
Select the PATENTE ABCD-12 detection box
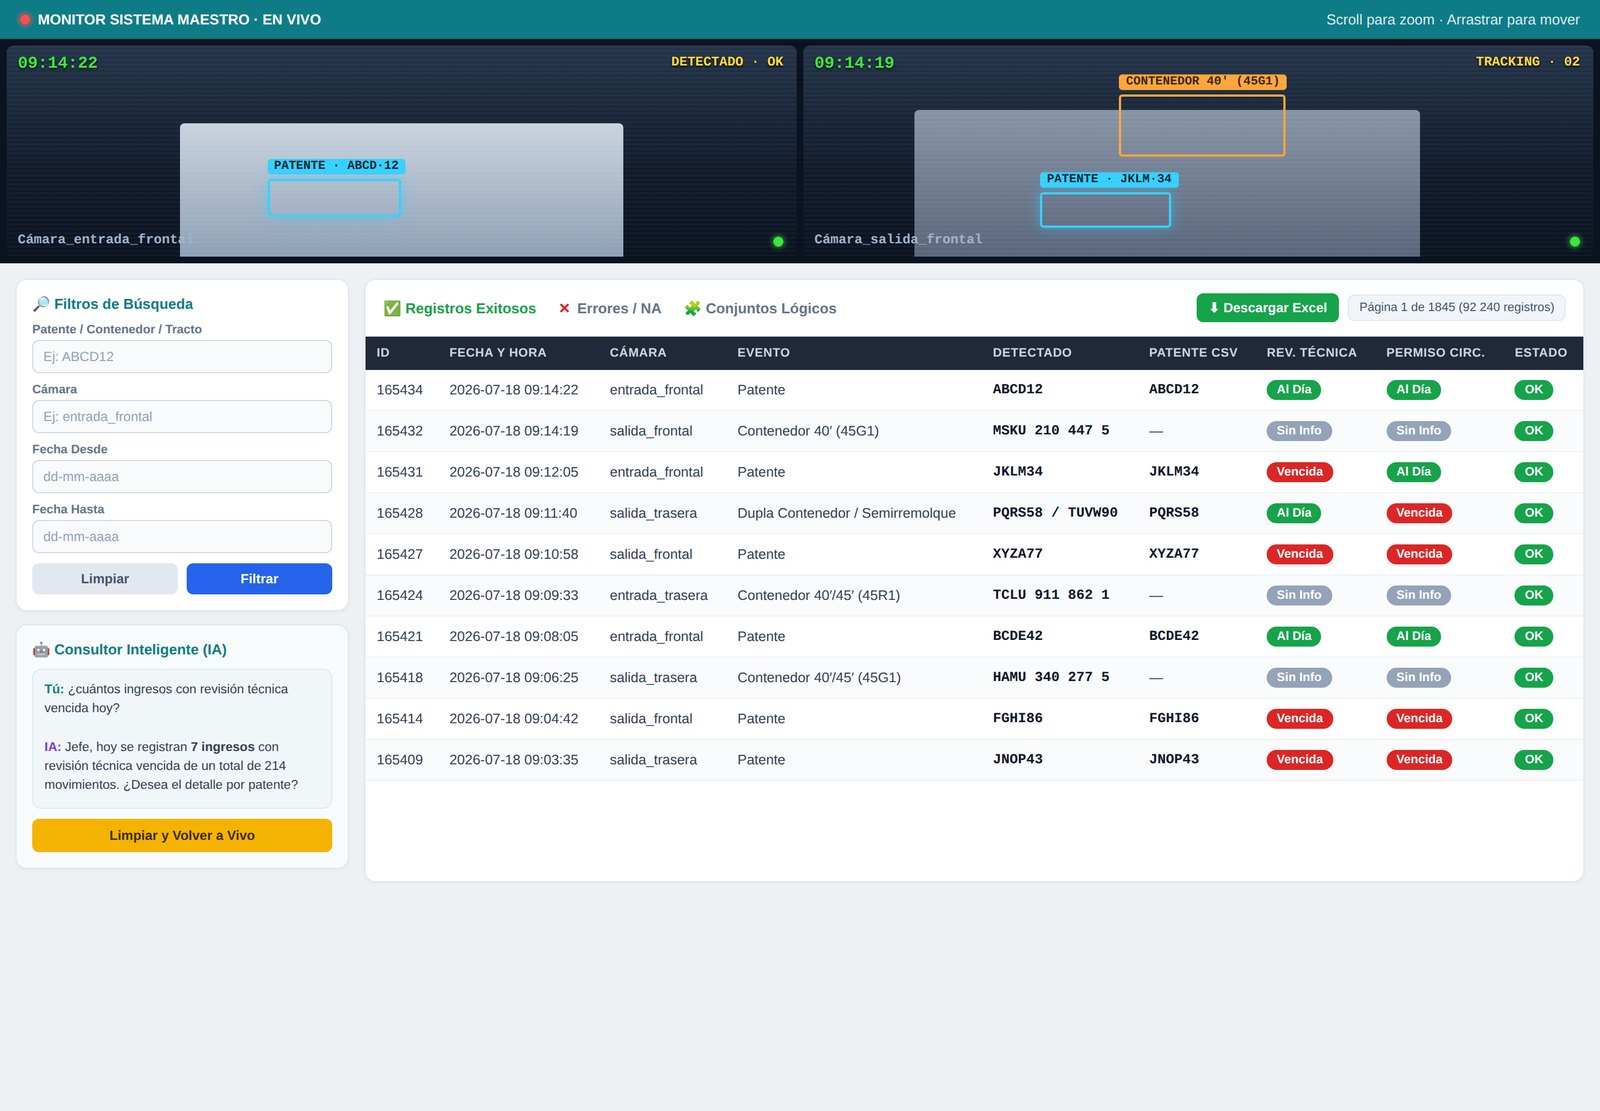point(334,197)
